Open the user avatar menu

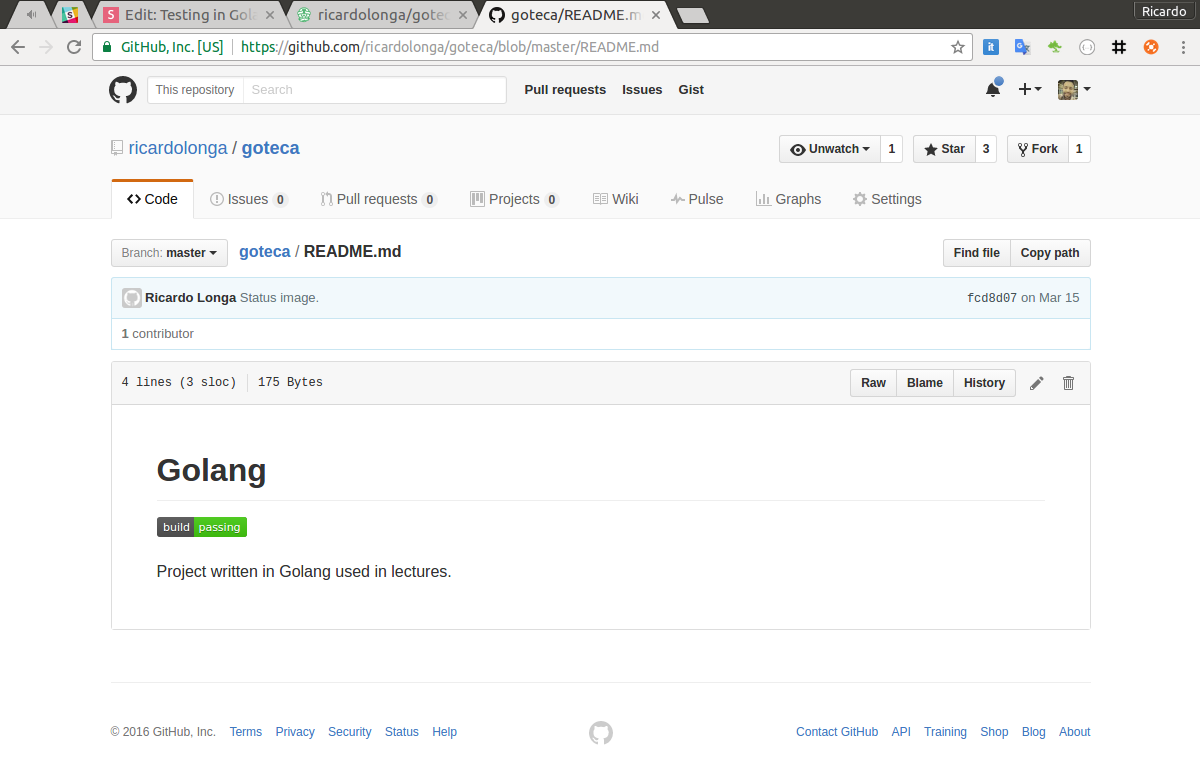click(1074, 89)
